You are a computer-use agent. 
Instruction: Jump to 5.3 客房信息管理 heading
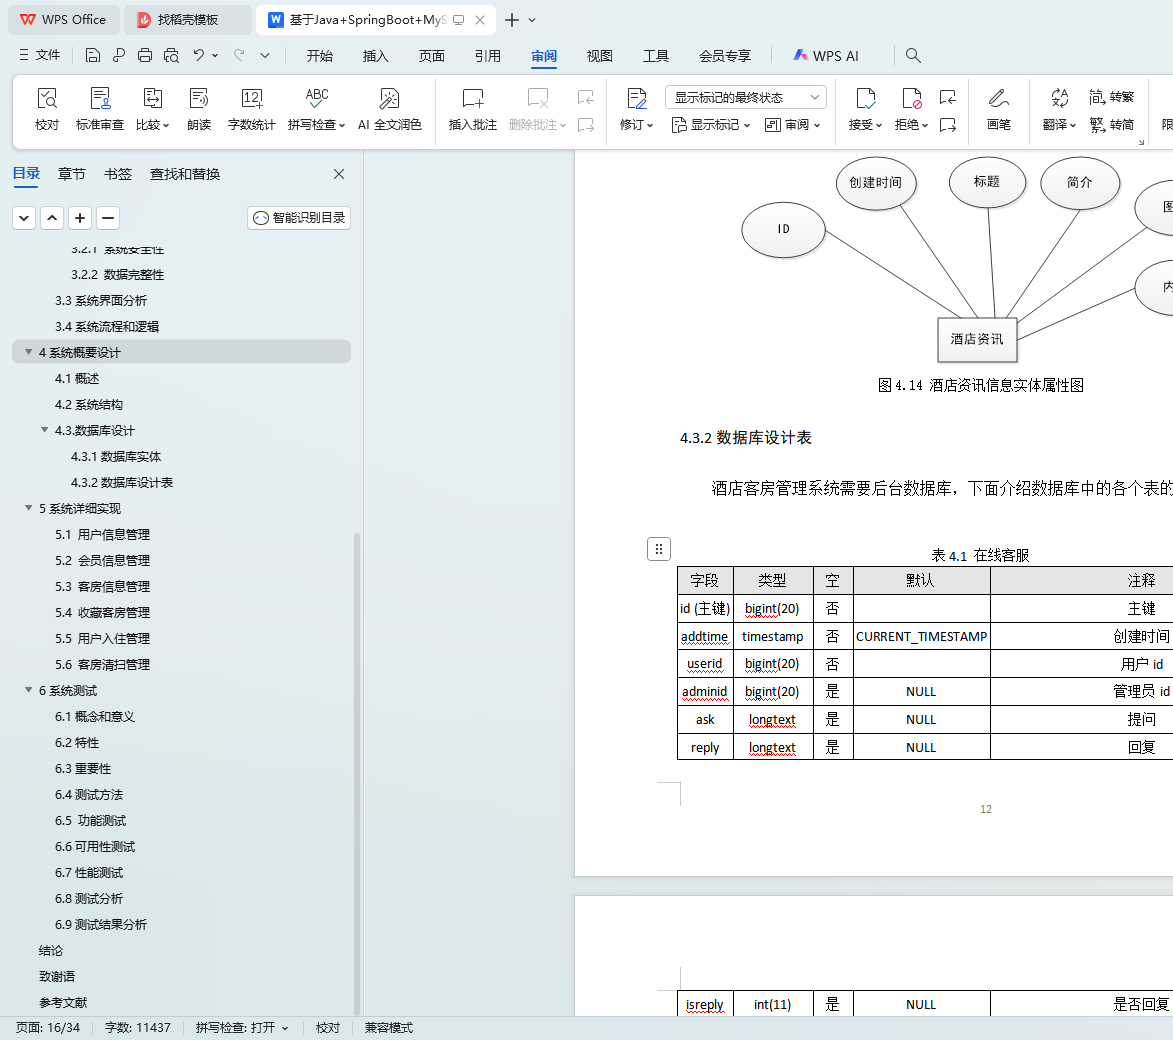pyautogui.click(x=102, y=586)
